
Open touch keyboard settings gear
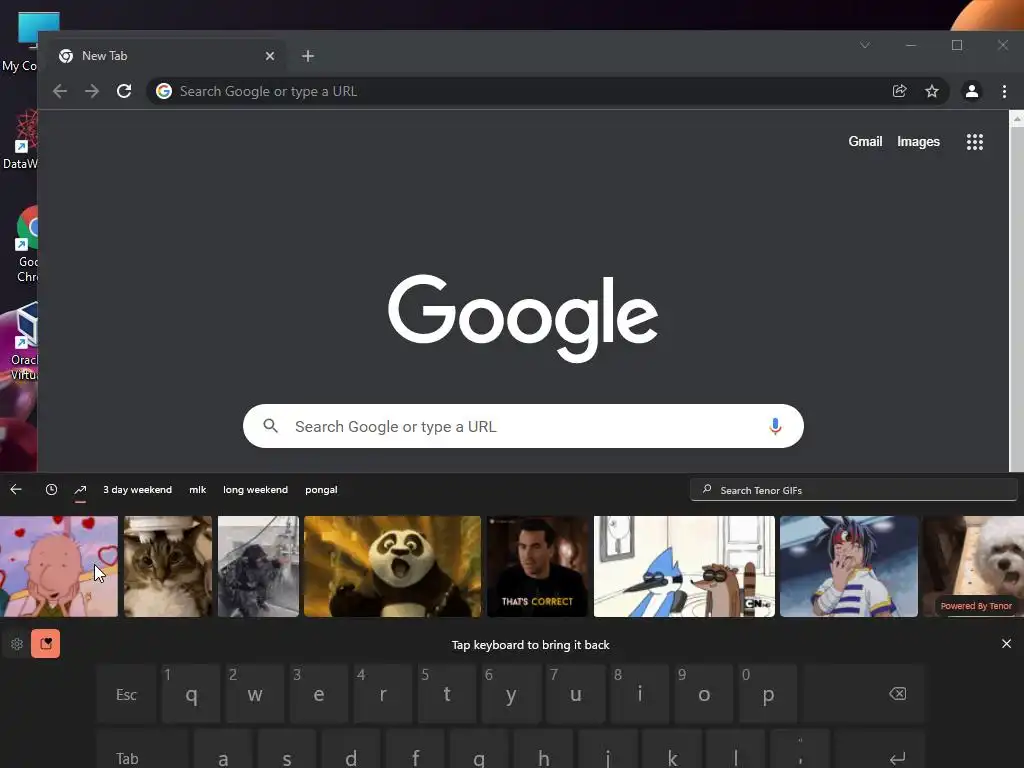(x=17, y=644)
